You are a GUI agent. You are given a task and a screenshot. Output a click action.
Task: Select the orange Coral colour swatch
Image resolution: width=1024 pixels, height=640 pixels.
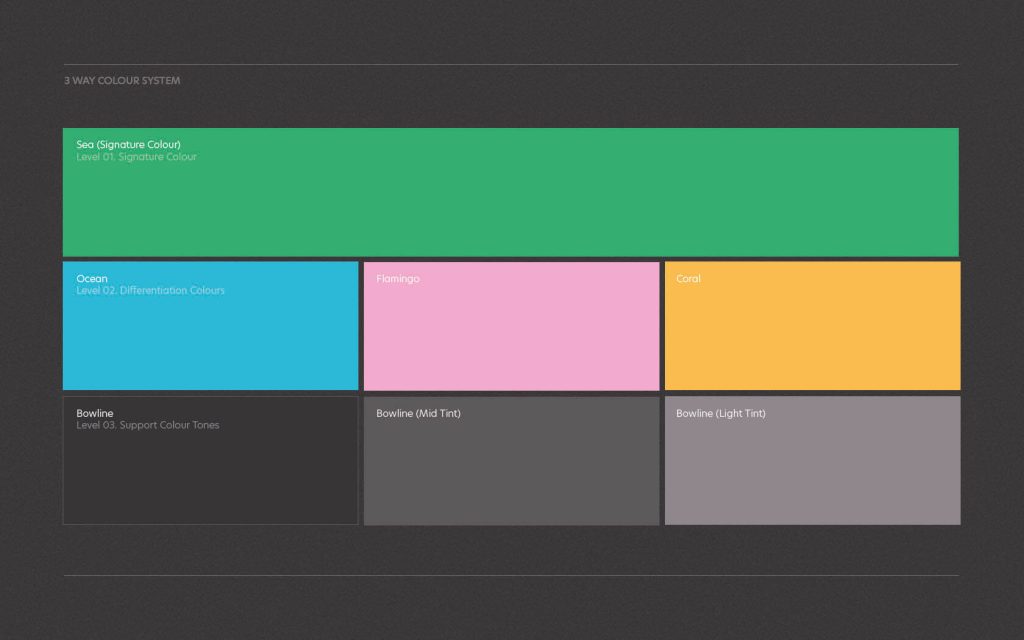812,326
